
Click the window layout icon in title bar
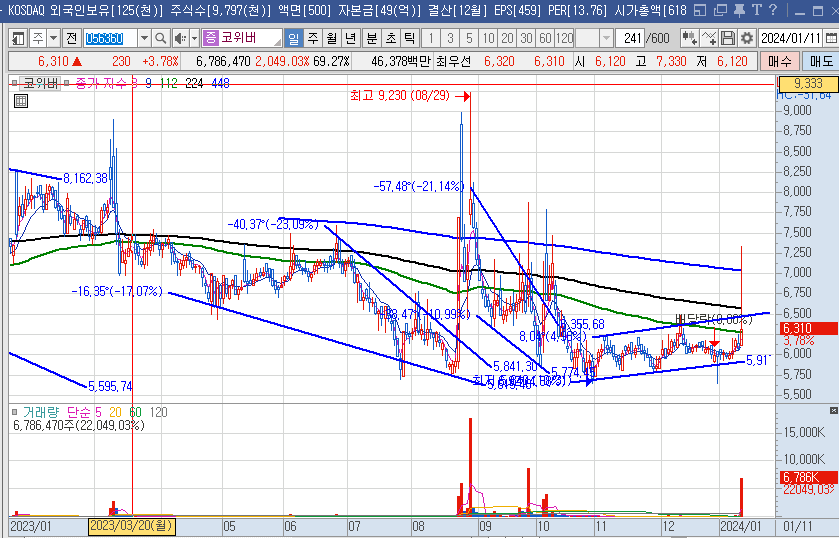point(700,10)
